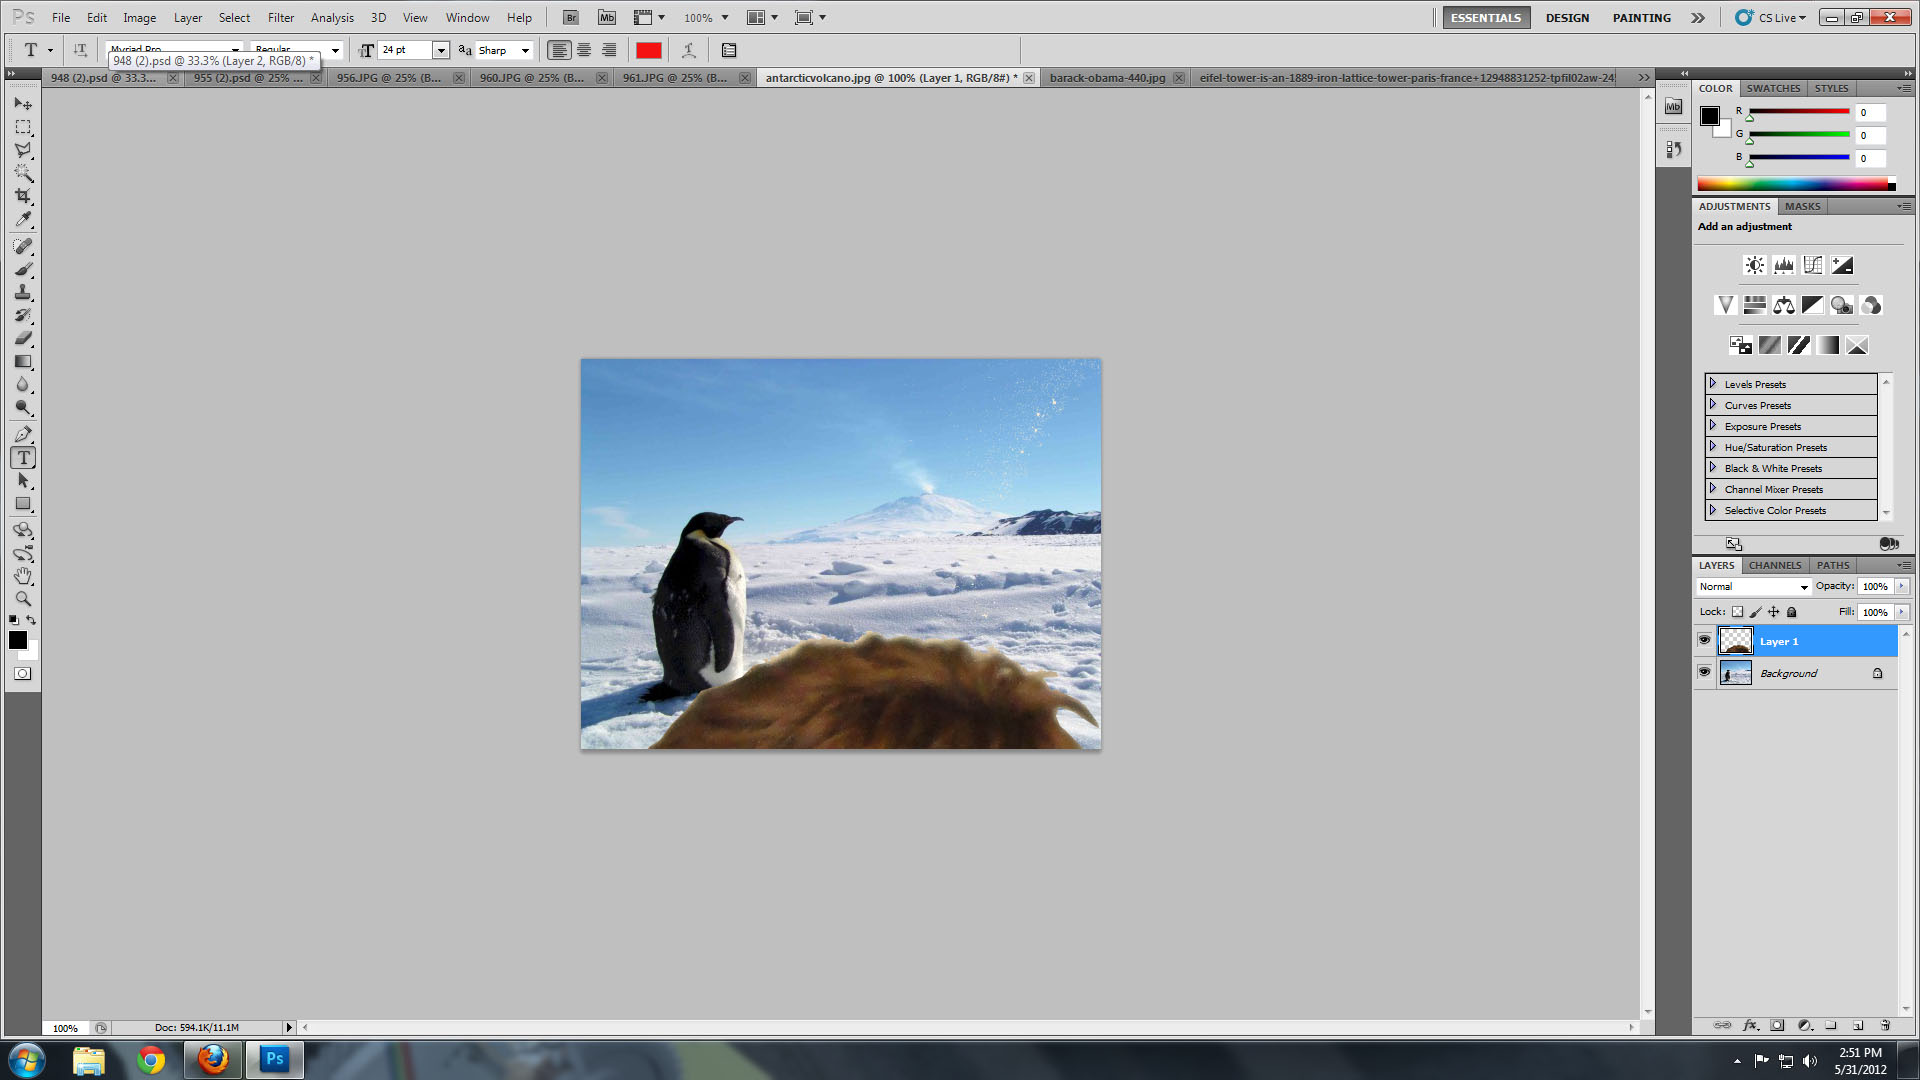Screen dimensions: 1920x1080
Task: Open the Layer menu
Action: point(188,18)
